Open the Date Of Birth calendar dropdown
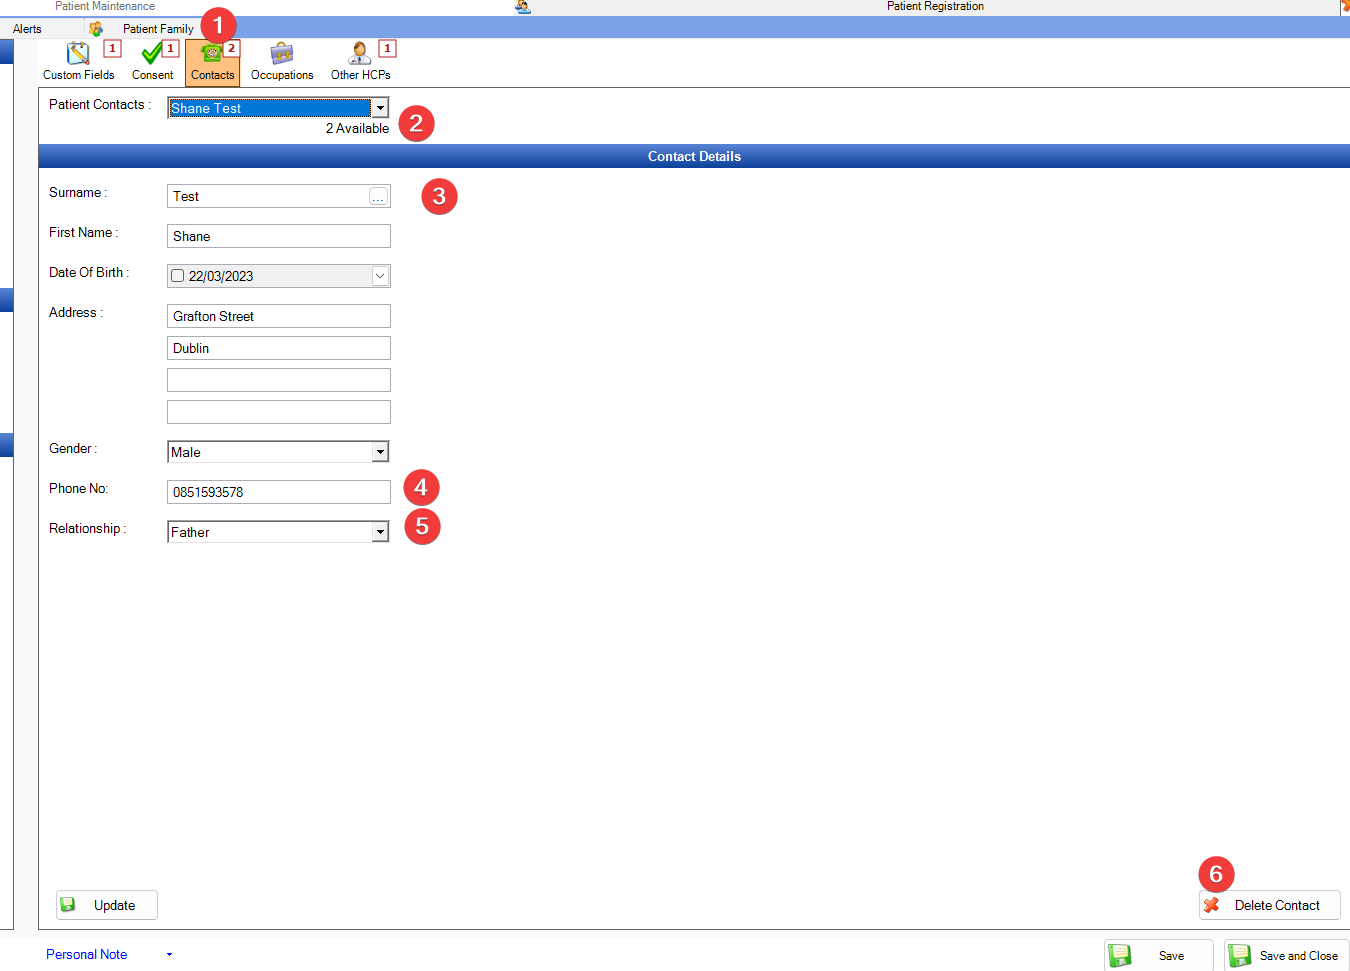 click(380, 276)
